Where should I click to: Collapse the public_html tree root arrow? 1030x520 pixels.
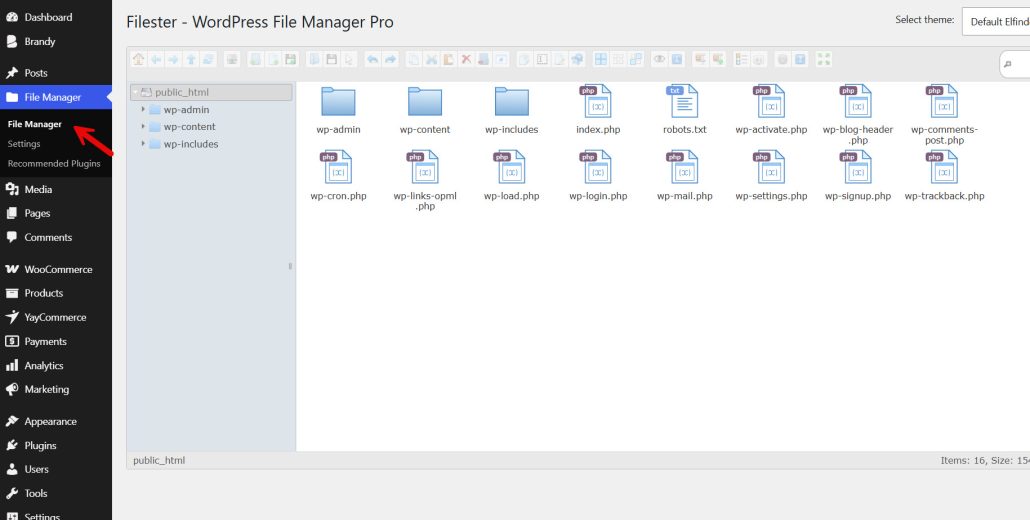click(x=136, y=93)
